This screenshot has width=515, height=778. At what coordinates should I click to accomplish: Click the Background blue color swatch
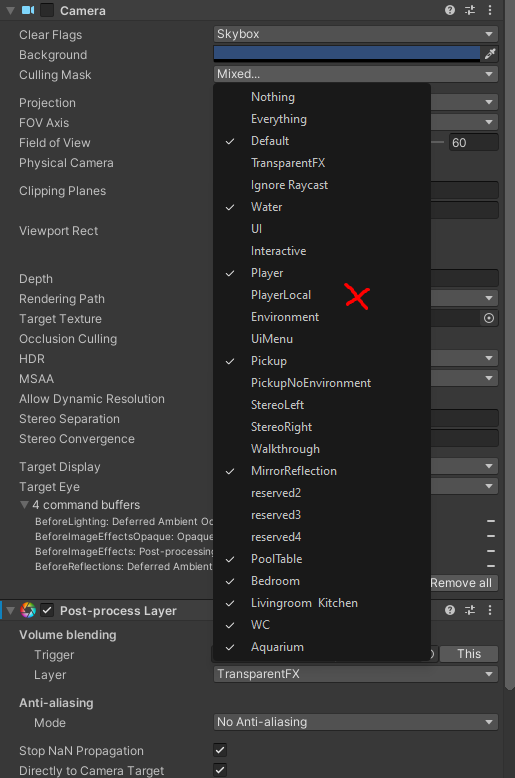(347, 53)
